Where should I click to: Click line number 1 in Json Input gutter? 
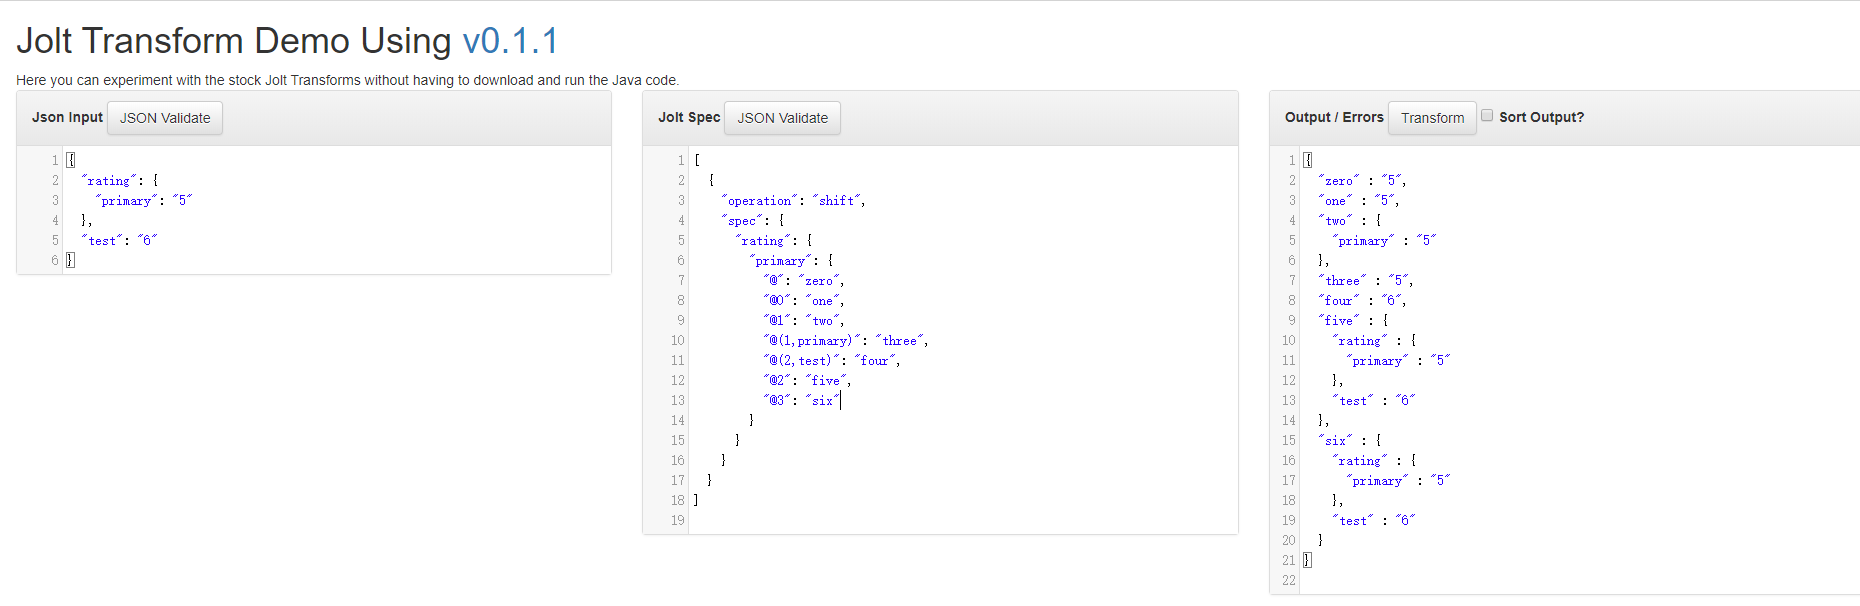click(x=55, y=160)
